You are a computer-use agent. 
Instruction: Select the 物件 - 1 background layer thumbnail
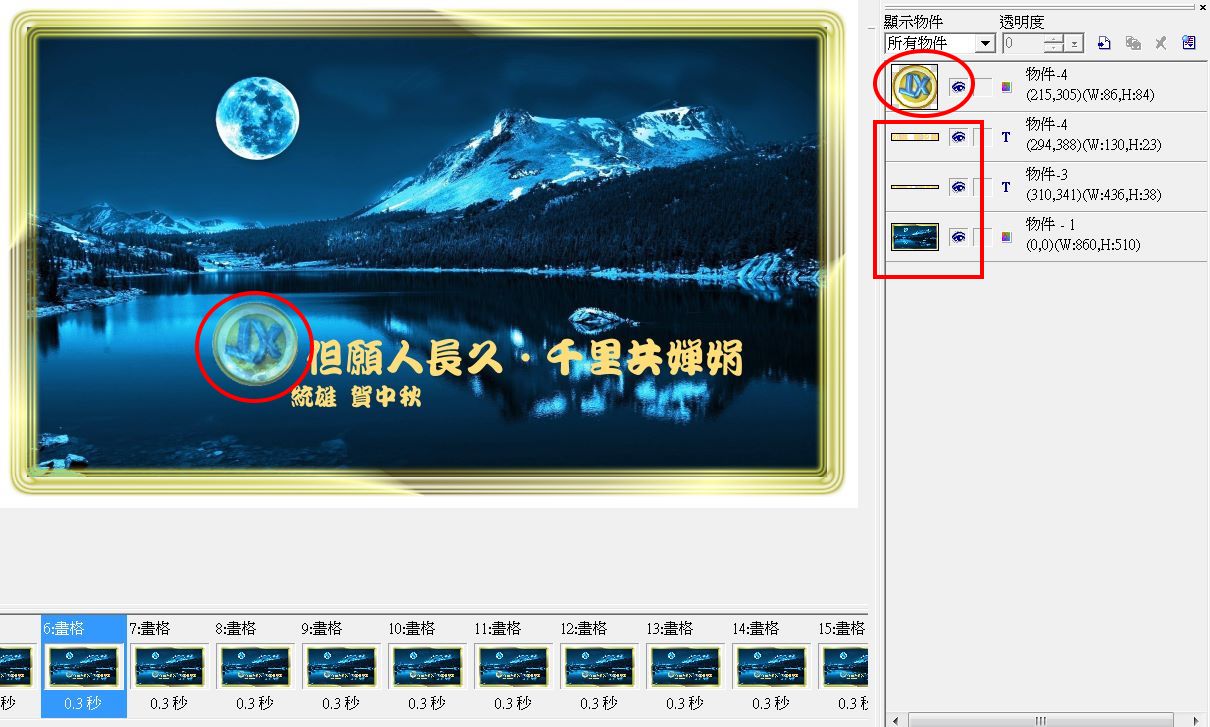pyautogui.click(x=915, y=237)
